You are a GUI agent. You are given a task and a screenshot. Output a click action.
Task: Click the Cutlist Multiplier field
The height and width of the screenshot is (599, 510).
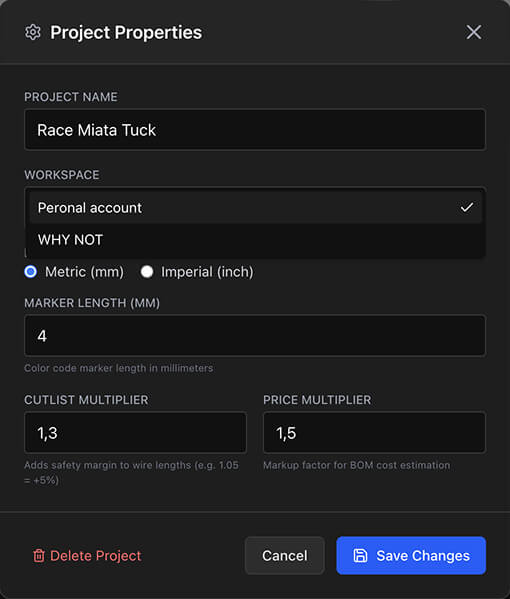135,433
